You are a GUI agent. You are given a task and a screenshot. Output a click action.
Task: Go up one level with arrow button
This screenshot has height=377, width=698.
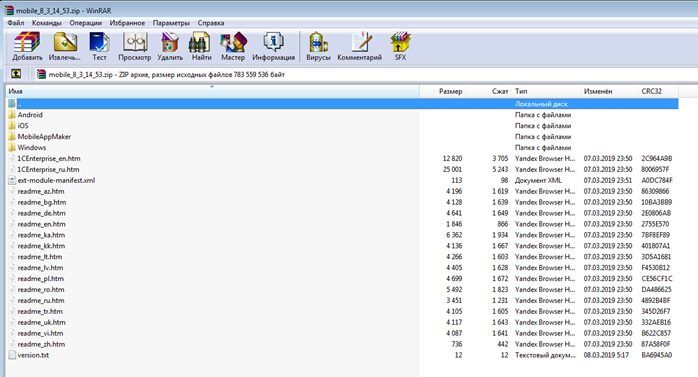pos(16,74)
